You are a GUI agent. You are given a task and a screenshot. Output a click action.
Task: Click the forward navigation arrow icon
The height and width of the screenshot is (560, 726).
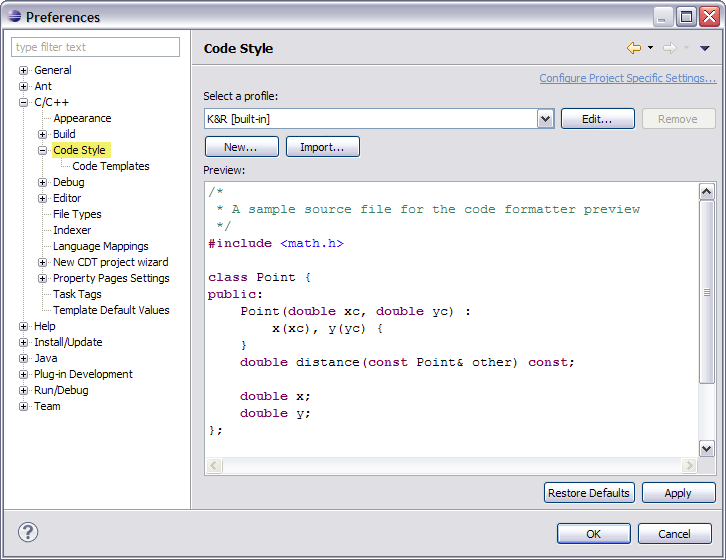tap(670, 48)
